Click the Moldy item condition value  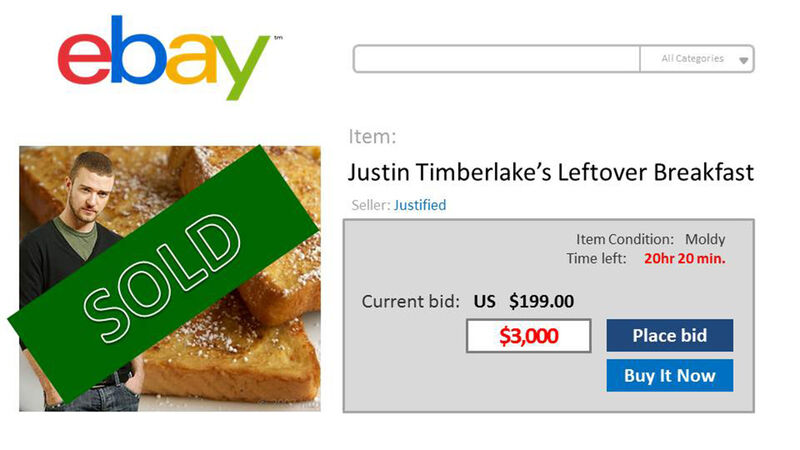click(x=705, y=240)
